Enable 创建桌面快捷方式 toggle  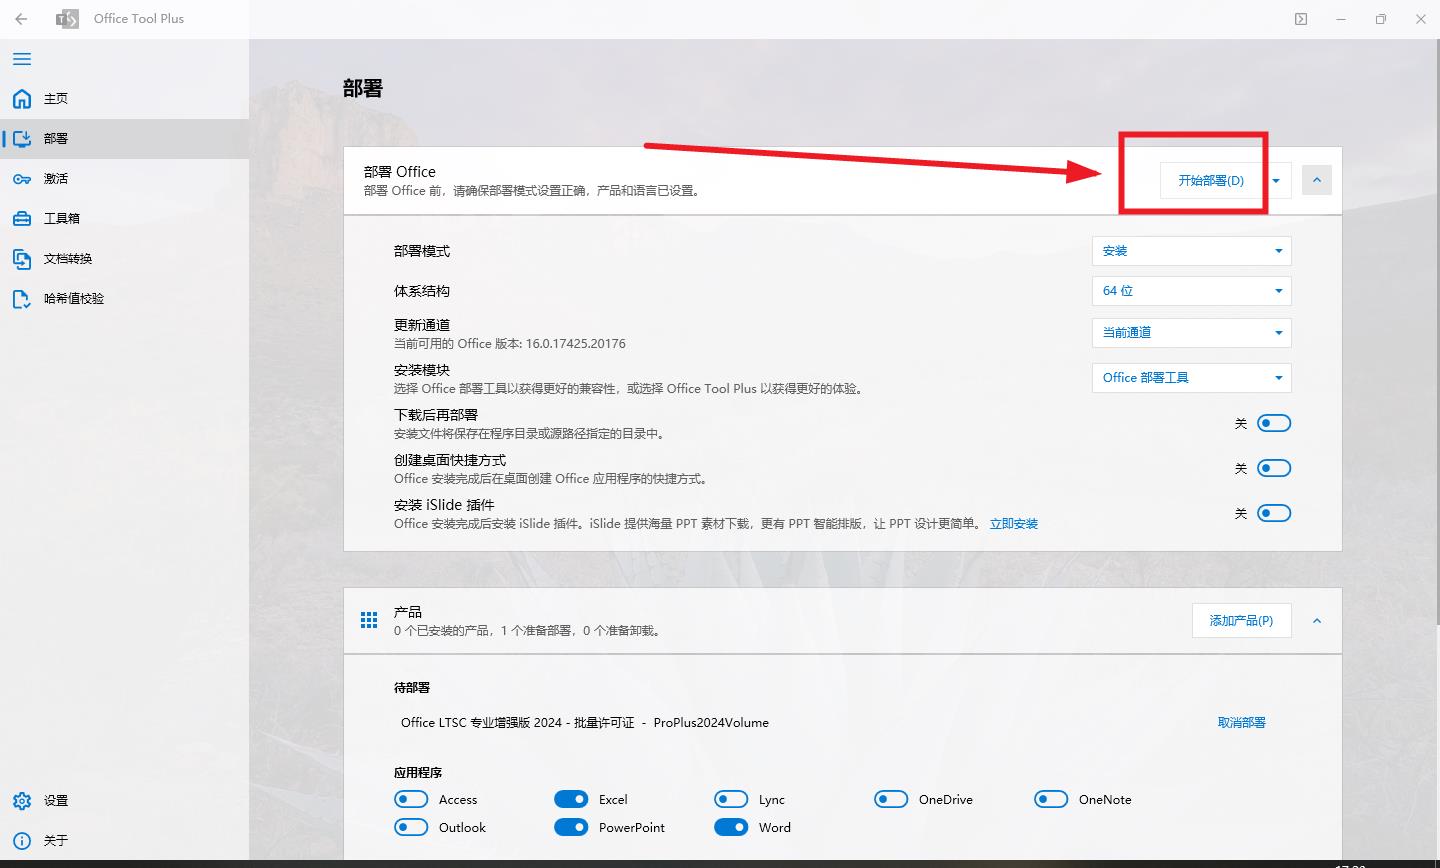pyautogui.click(x=1274, y=467)
